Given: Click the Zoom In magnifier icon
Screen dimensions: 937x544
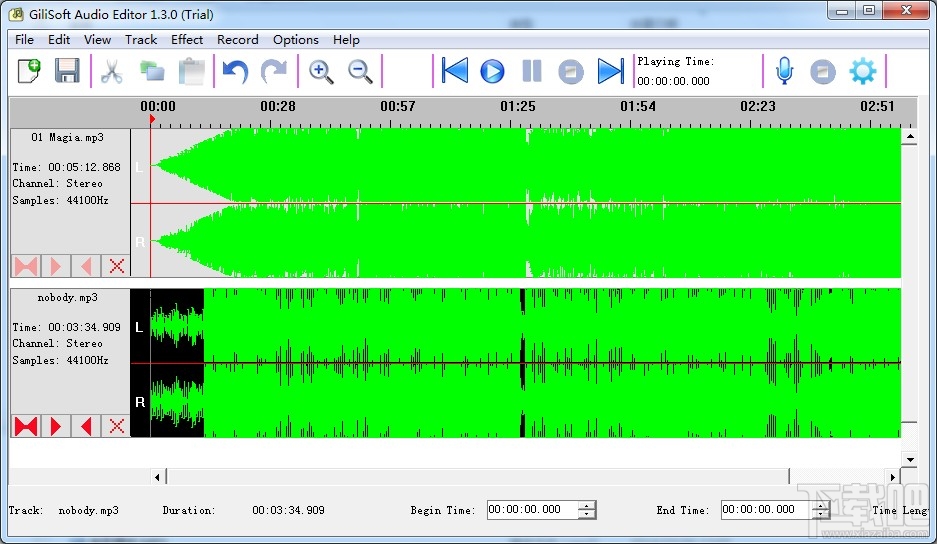Looking at the screenshot, I should (x=321, y=71).
